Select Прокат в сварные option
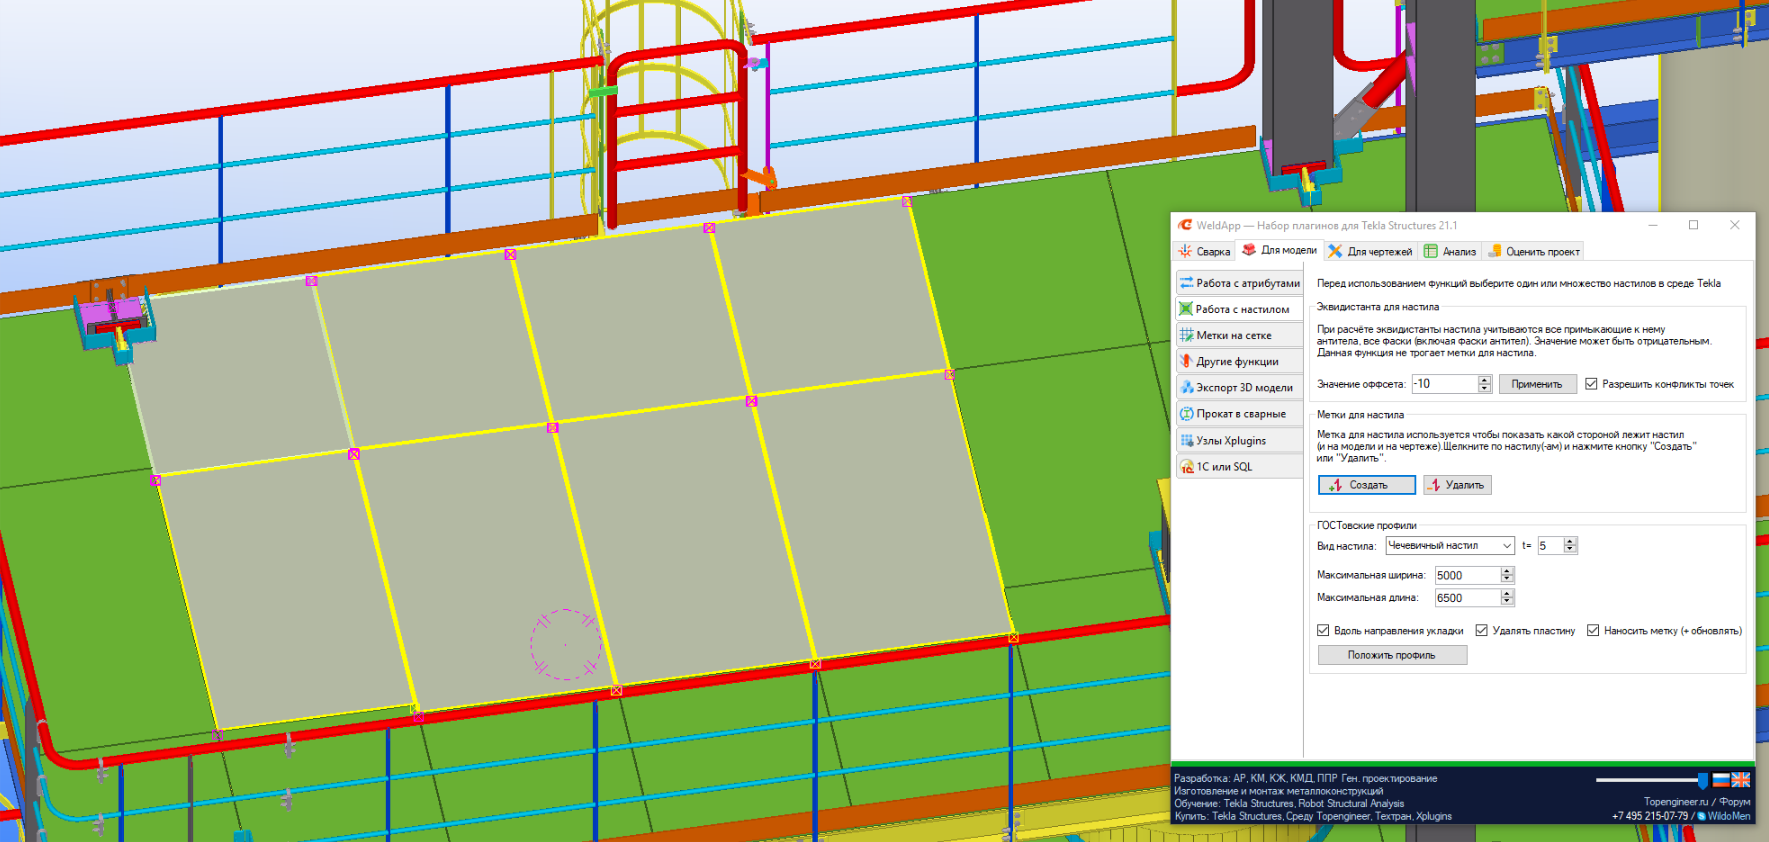Image resolution: width=1769 pixels, height=842 pixels. coord(1240,413)
